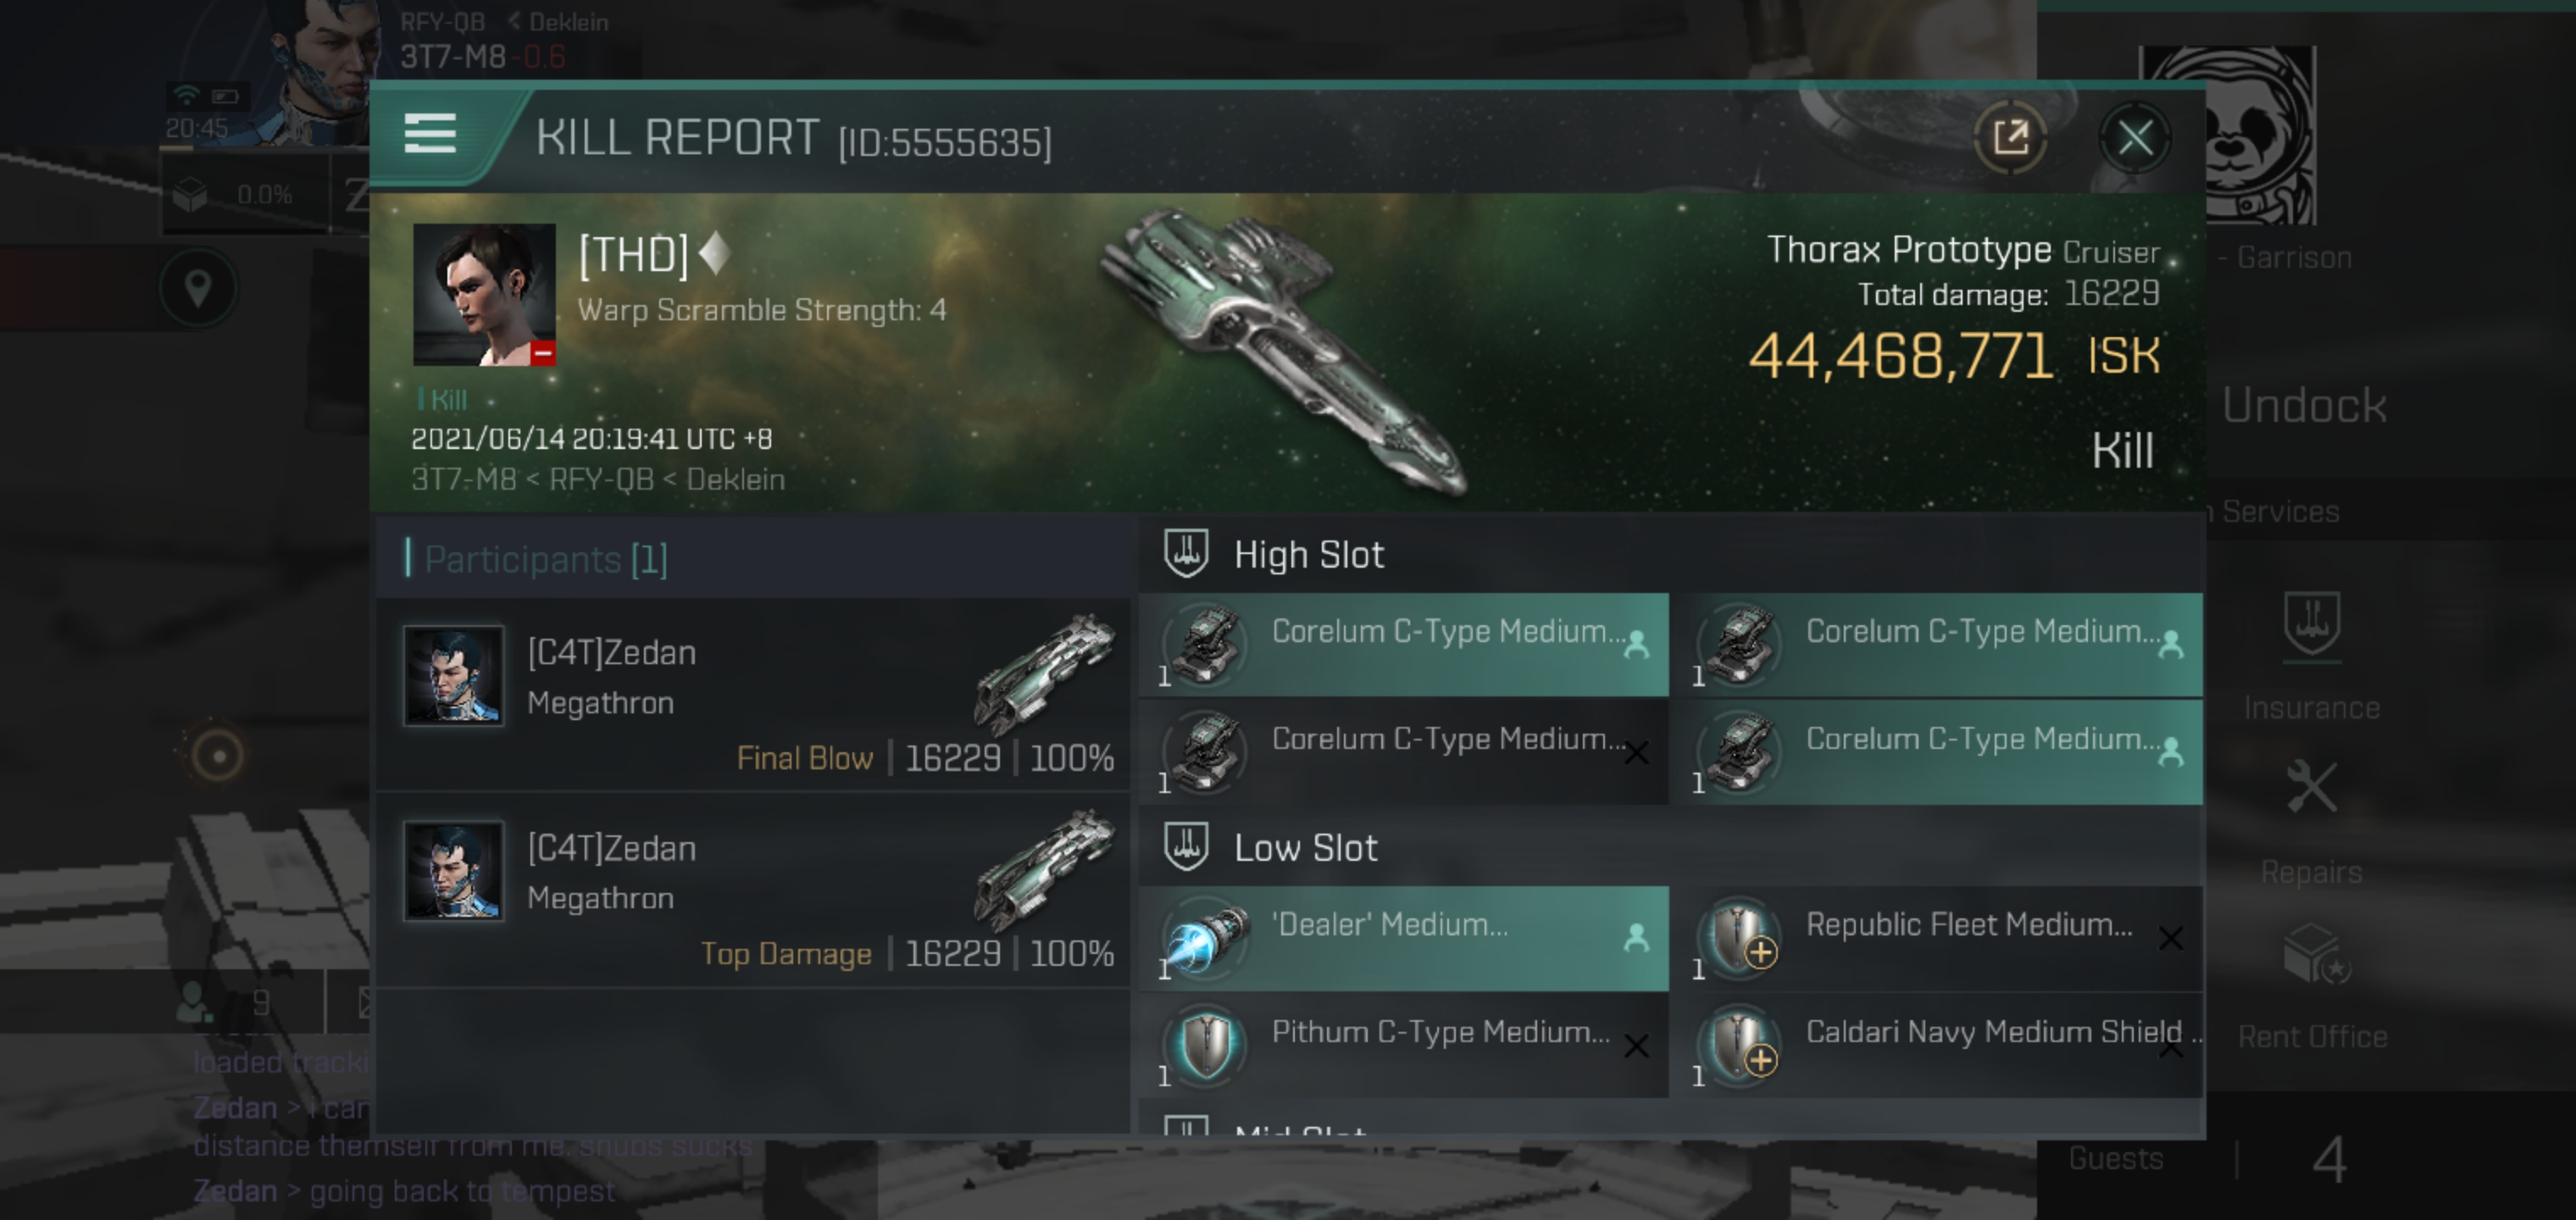
Task: Open the RFY-QB Deklein location breadcrumb
Action: pos(504,22)
